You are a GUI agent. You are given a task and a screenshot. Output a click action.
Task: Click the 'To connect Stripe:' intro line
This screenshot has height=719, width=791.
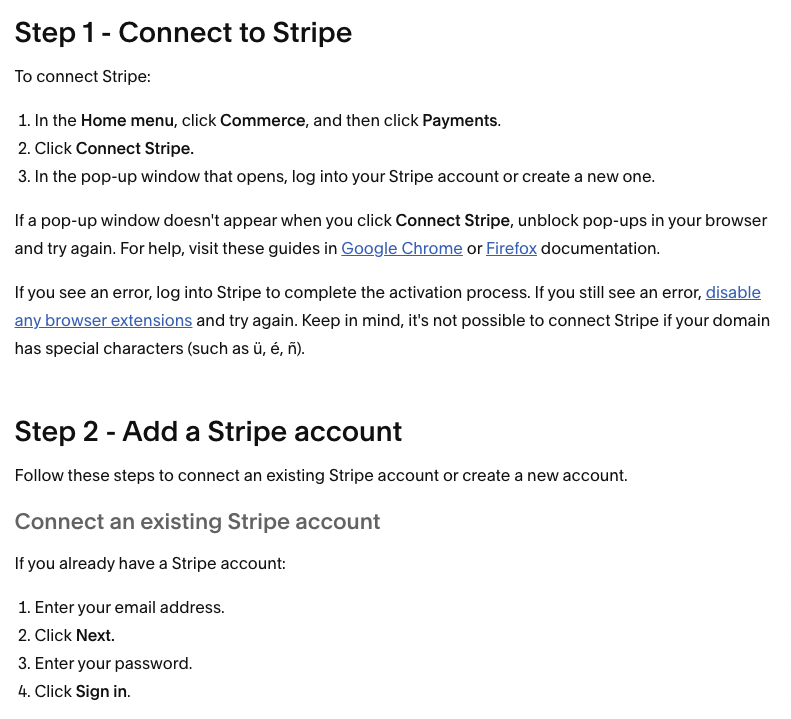(83, 77)
